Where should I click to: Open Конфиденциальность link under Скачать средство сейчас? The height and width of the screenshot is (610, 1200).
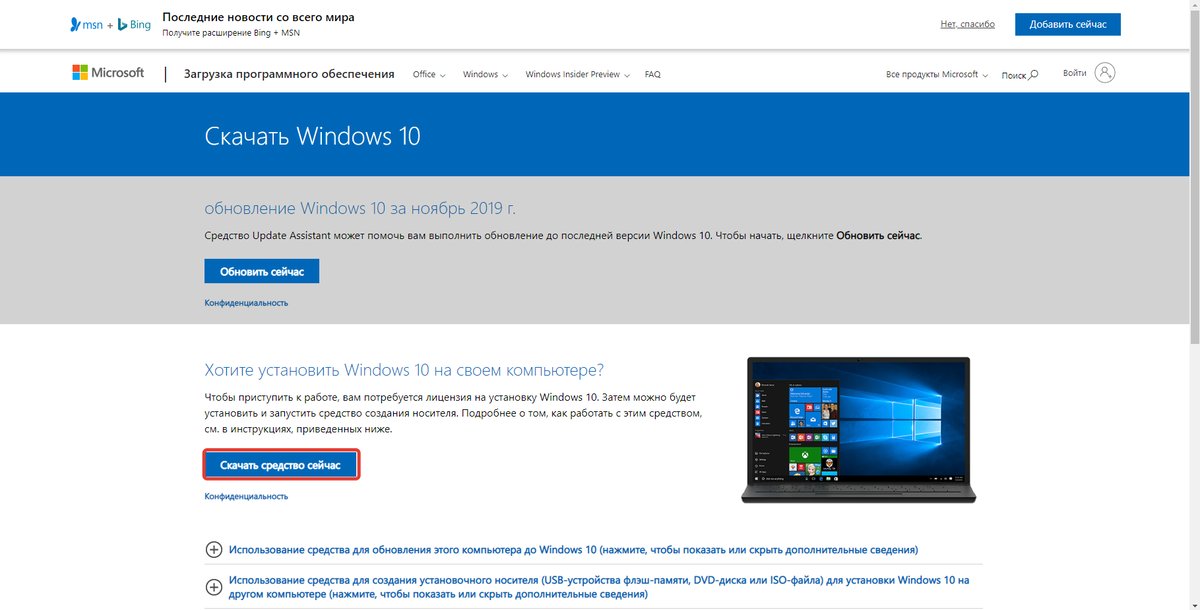click(x=246, y=496)
